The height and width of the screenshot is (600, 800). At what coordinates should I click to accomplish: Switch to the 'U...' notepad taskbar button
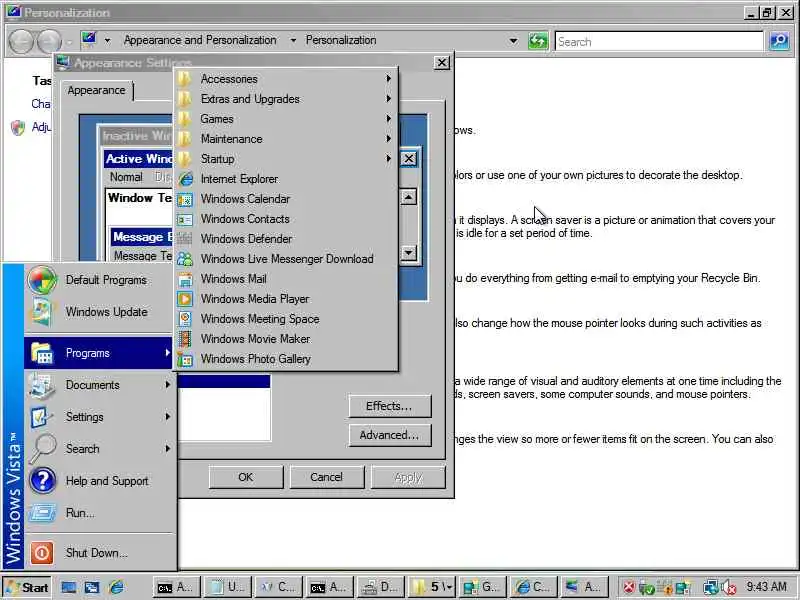point(228,587)
